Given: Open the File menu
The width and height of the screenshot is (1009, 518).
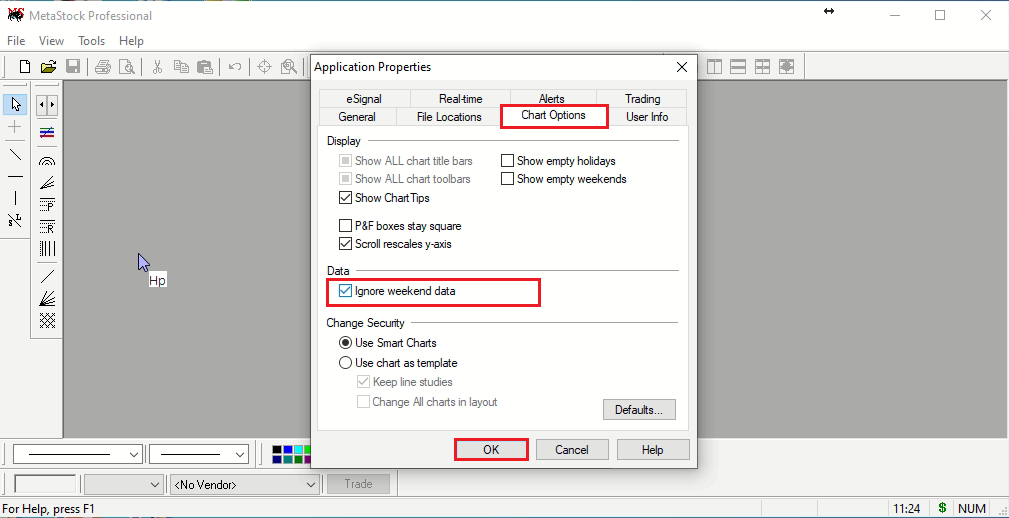Looking at the screenshot, I should click(x=16, y=41).
